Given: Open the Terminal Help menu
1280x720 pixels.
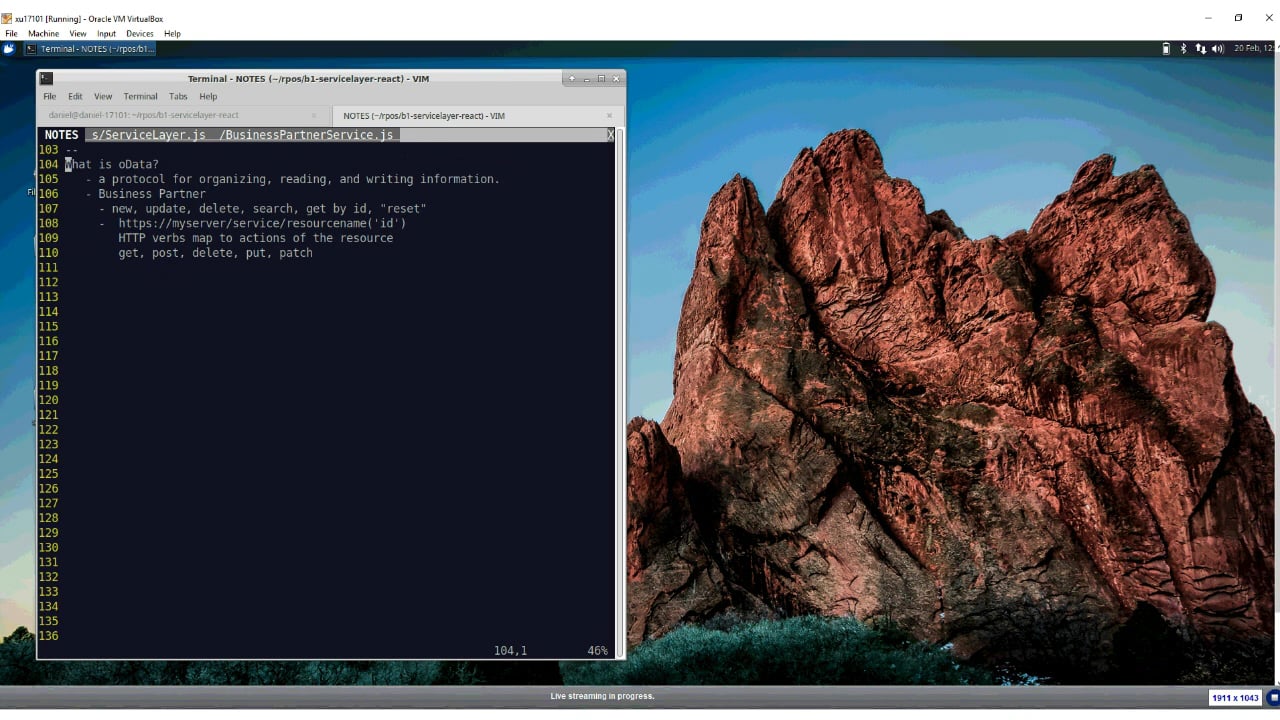Looking at the screenshot, I should click(x=208, y=97).
